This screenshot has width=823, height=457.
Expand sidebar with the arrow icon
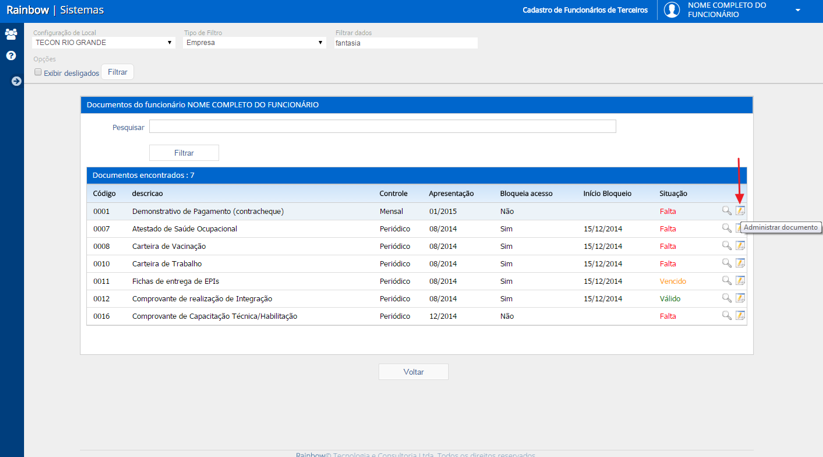click(x=16, y=81)
